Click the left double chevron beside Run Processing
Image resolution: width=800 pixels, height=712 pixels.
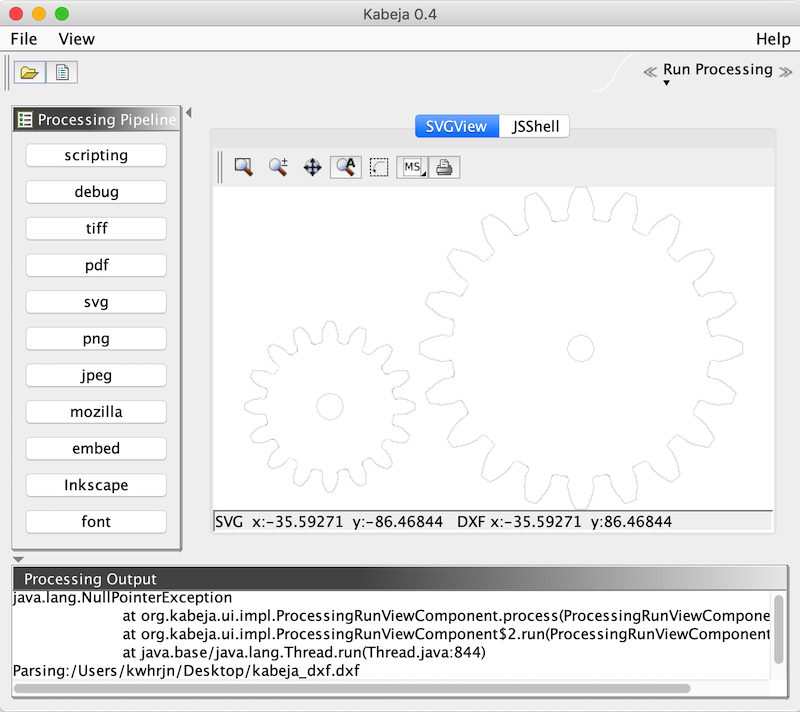pos(650,72)
